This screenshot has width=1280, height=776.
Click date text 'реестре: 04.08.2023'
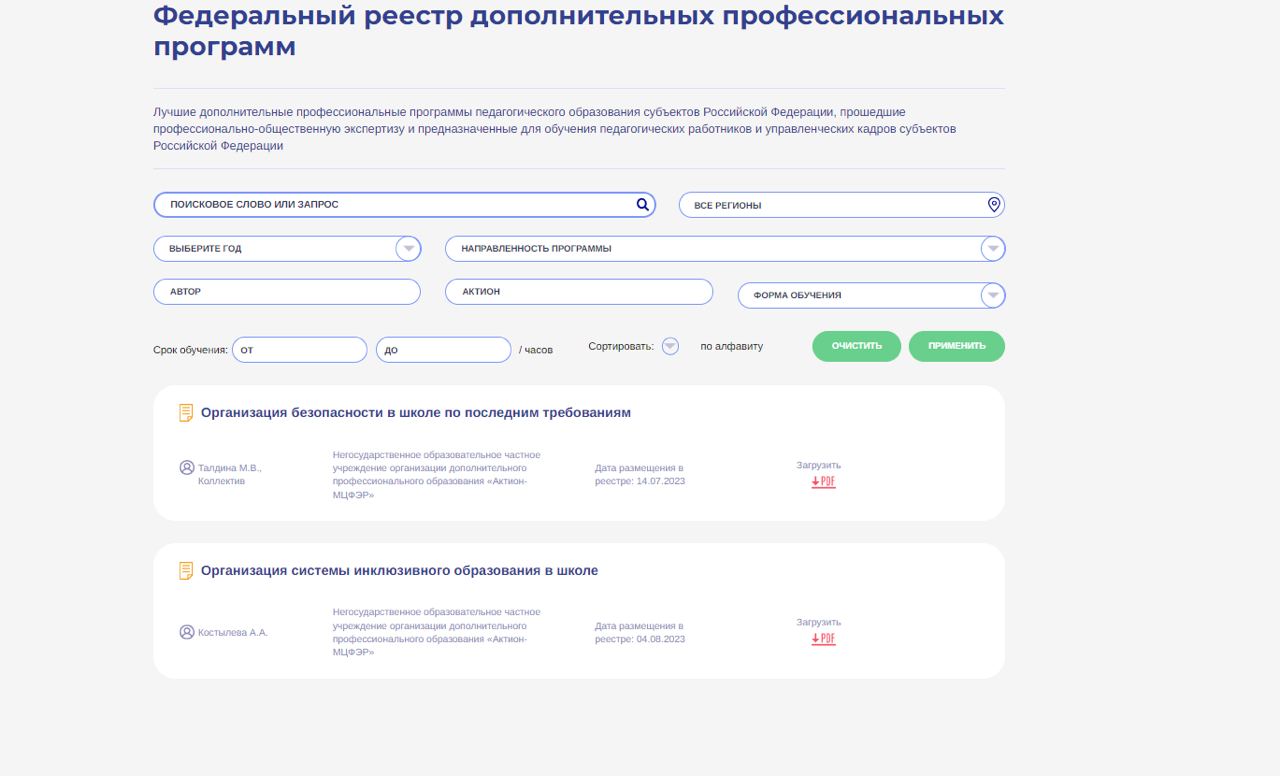coord(640,639)
